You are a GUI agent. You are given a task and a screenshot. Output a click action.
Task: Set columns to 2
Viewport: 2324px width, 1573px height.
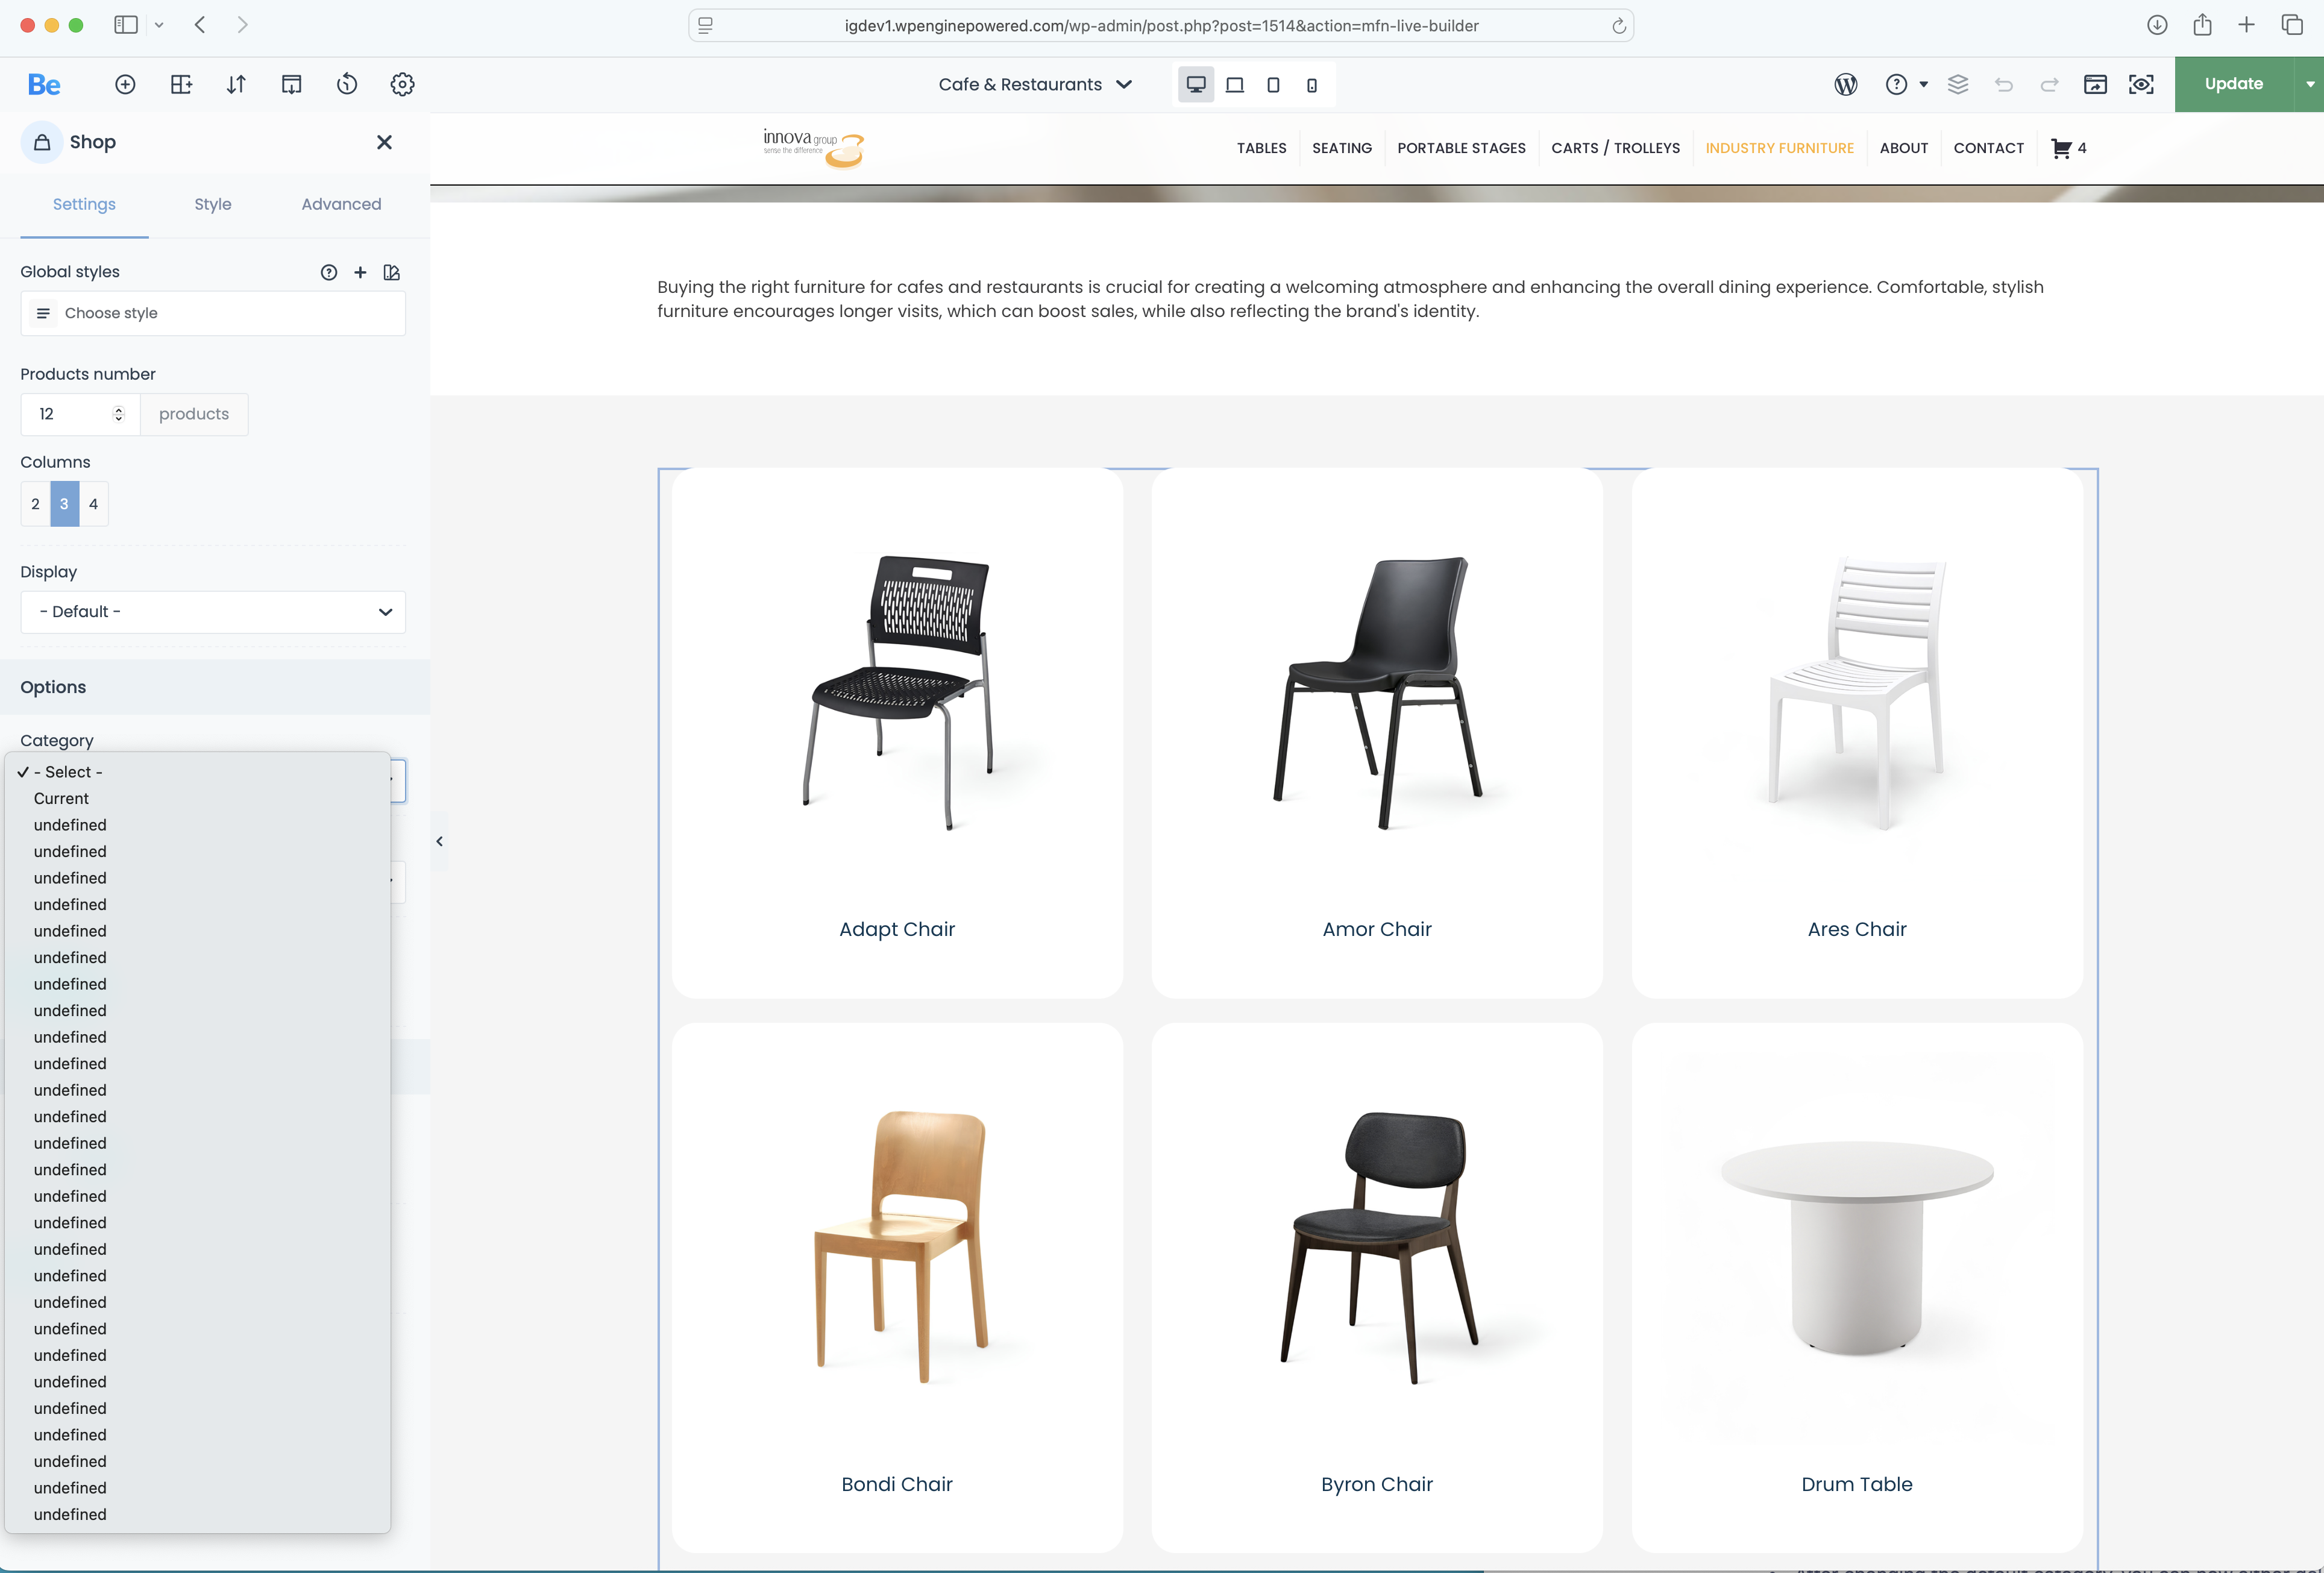coord(35,504)
